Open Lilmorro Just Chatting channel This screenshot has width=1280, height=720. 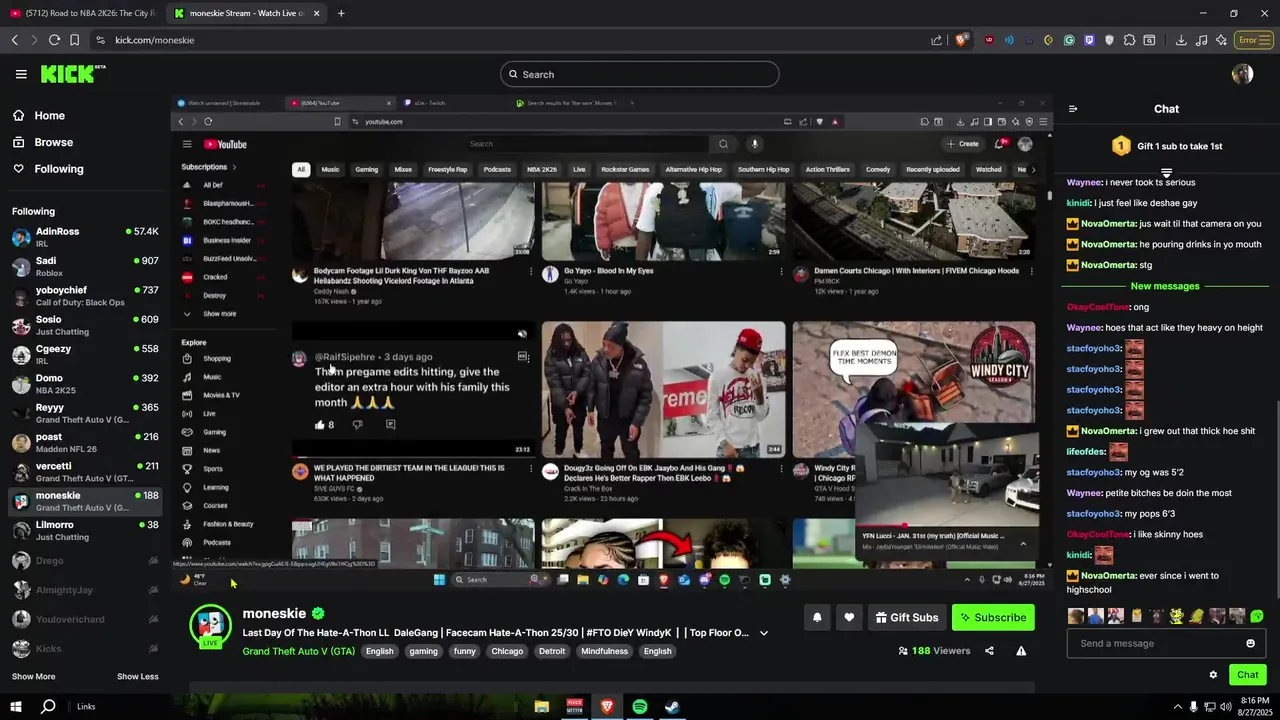tap(85, 531)
